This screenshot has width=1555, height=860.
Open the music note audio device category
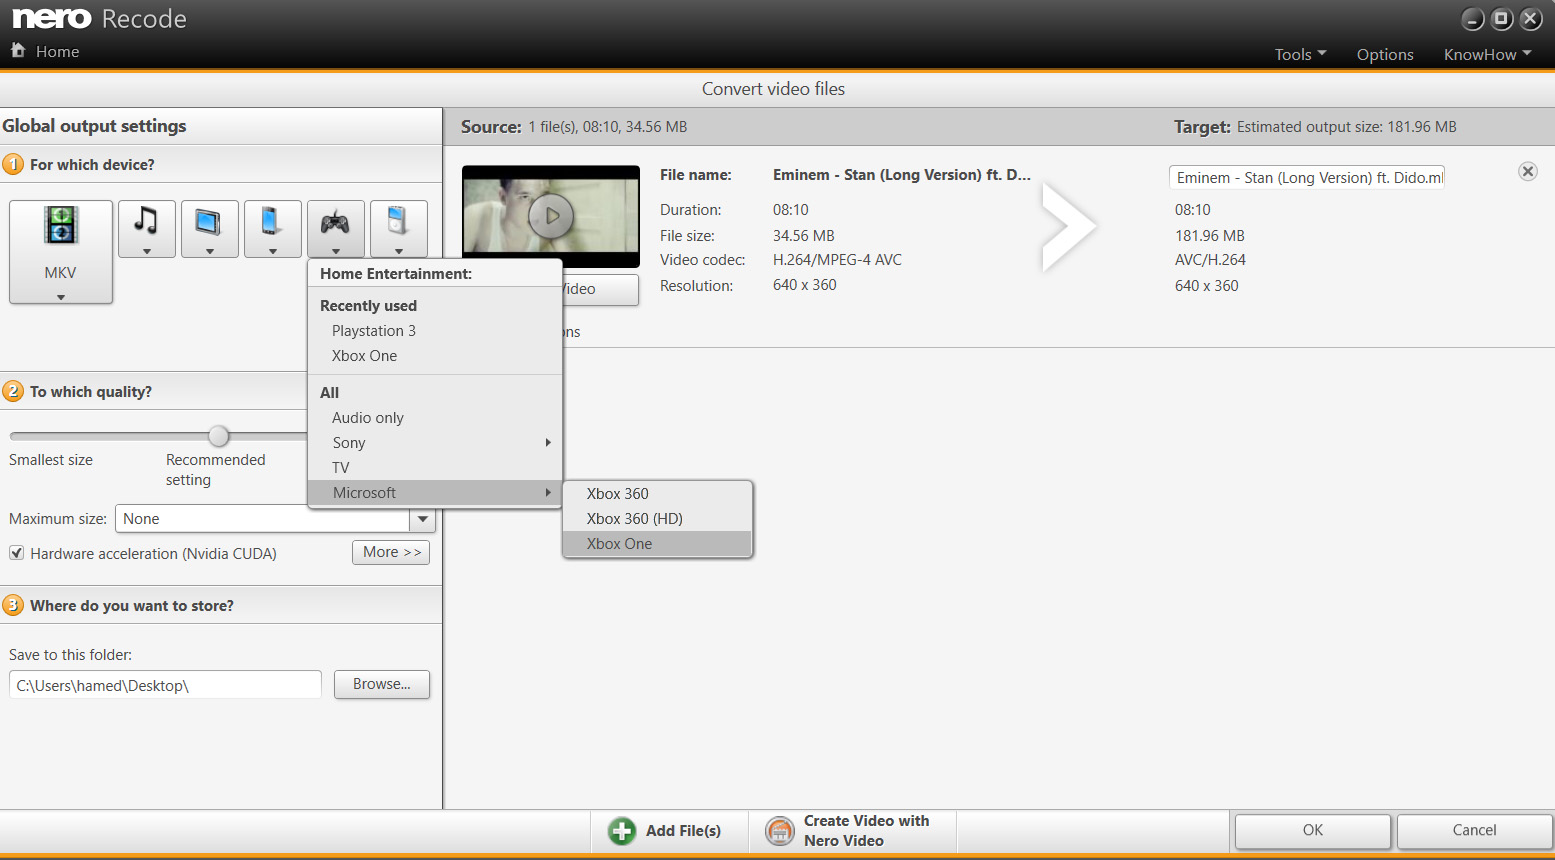147,229
